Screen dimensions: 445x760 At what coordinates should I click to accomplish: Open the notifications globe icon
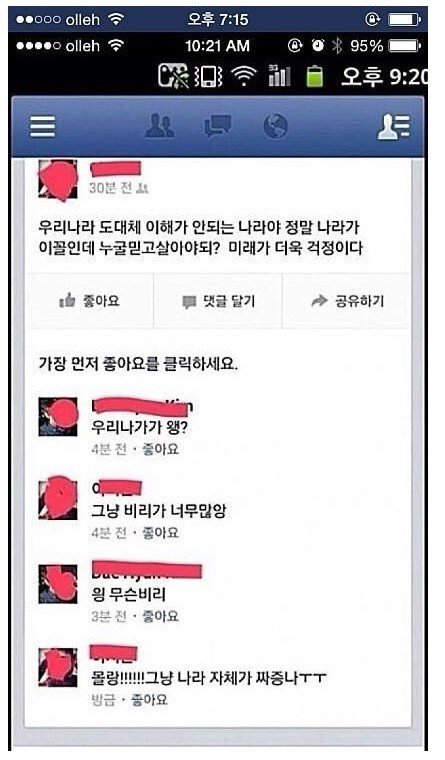tap(275, 126)
